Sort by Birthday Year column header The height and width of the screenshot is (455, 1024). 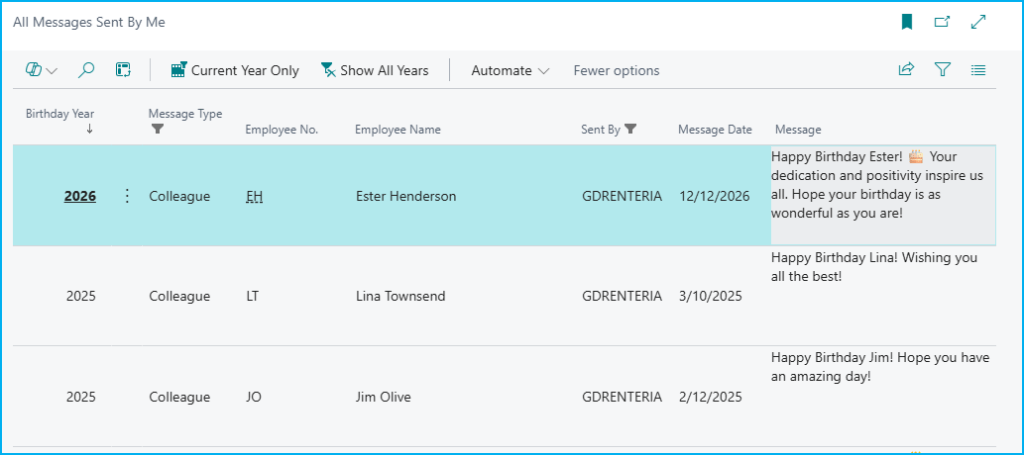60,114
